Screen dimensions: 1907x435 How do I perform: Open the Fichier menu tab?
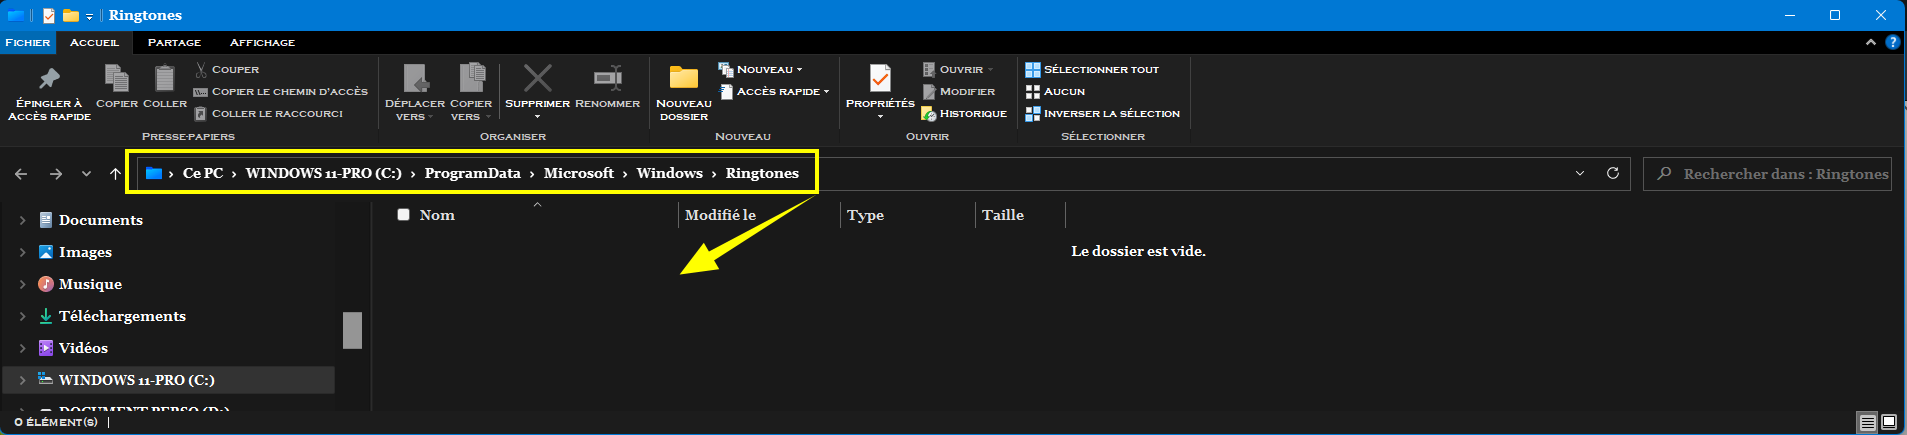point(27,42)
